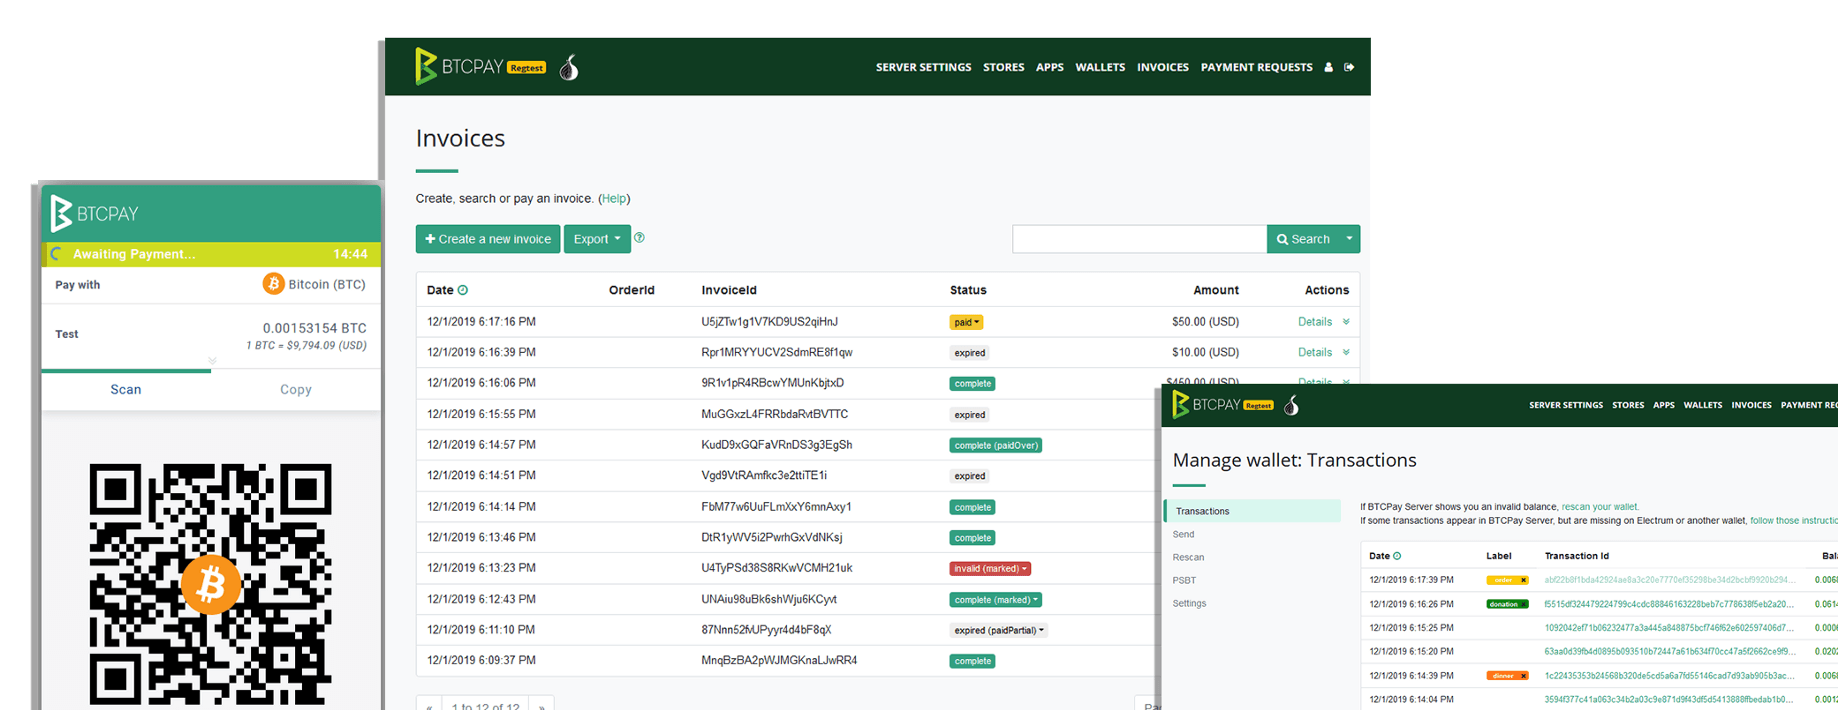
Task: Click the Pay with Bitcoin (BTC) selector
Action: pos(313,284)
